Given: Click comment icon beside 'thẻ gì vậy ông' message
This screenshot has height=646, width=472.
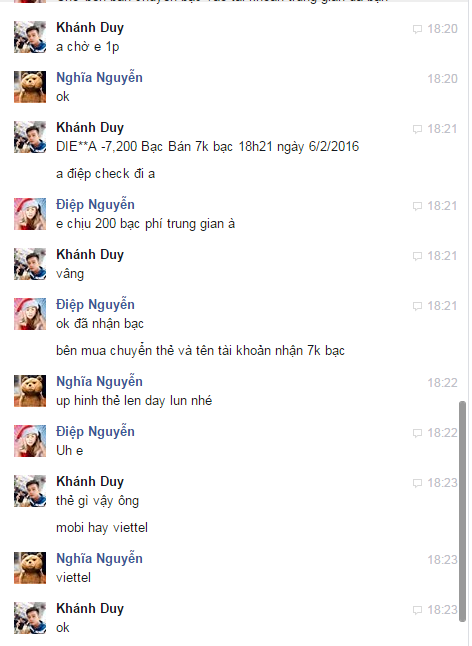Looking at the screenshot, I should (x=417, y=483).
